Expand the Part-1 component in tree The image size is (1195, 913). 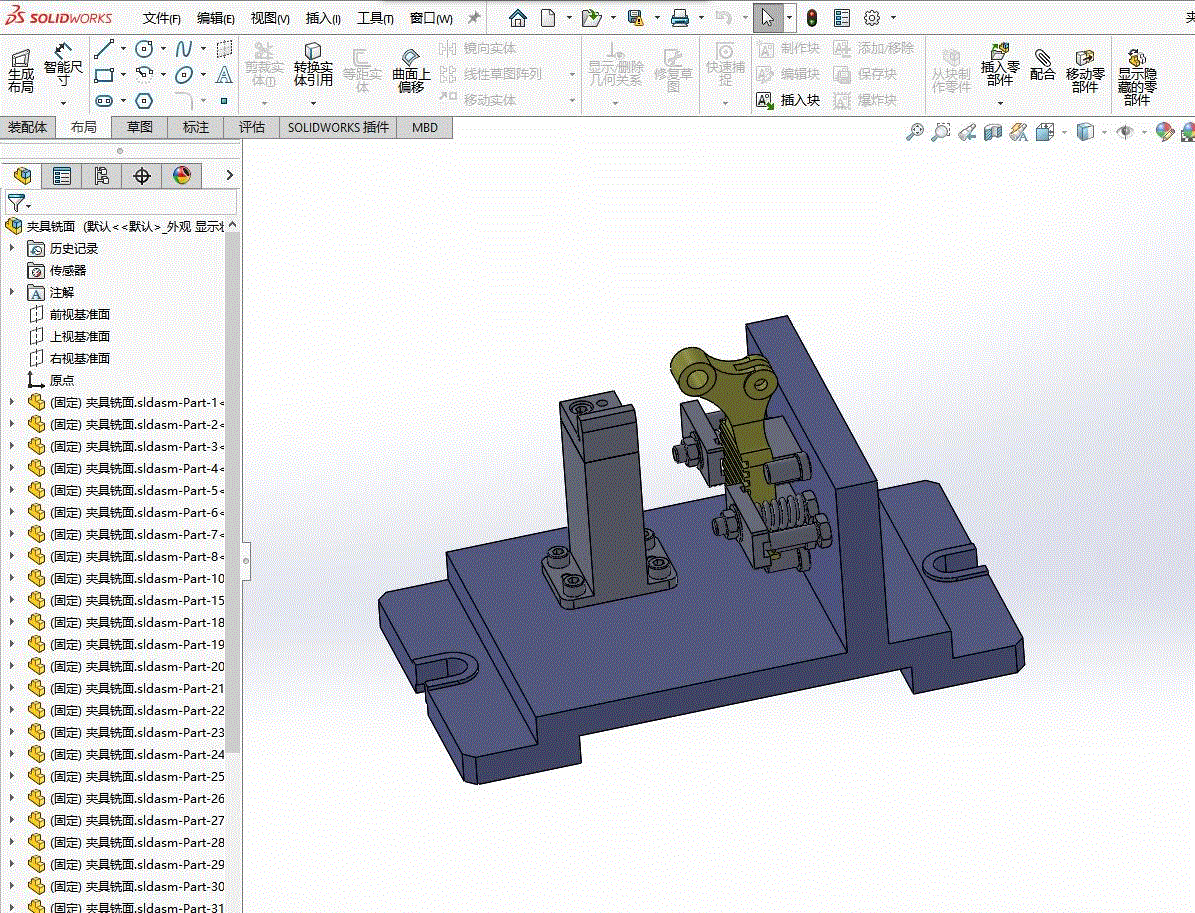pyautogui.click(x=12, y=402)
